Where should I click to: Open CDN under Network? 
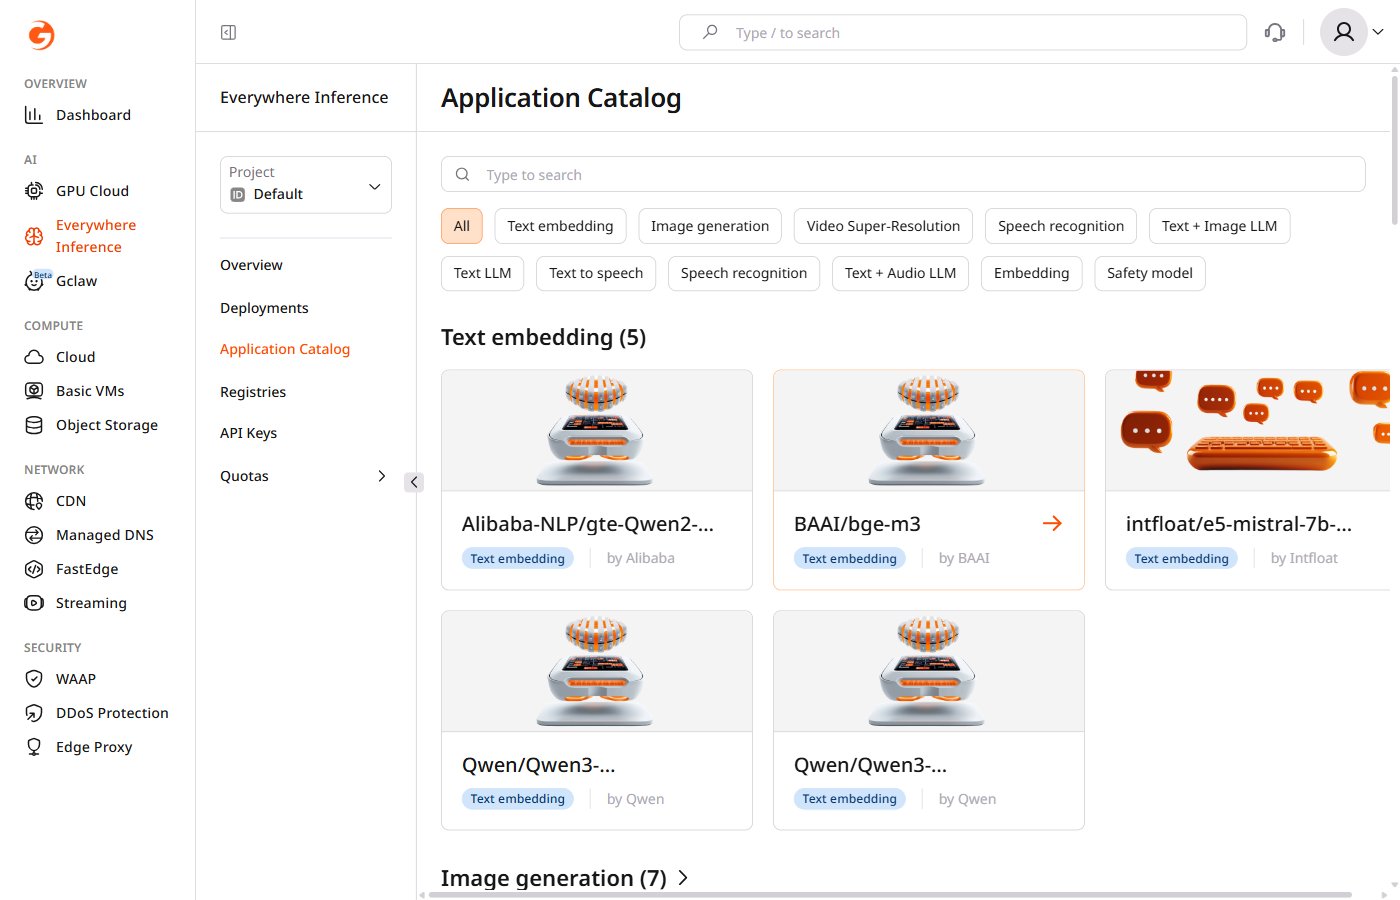click(70, 501)
